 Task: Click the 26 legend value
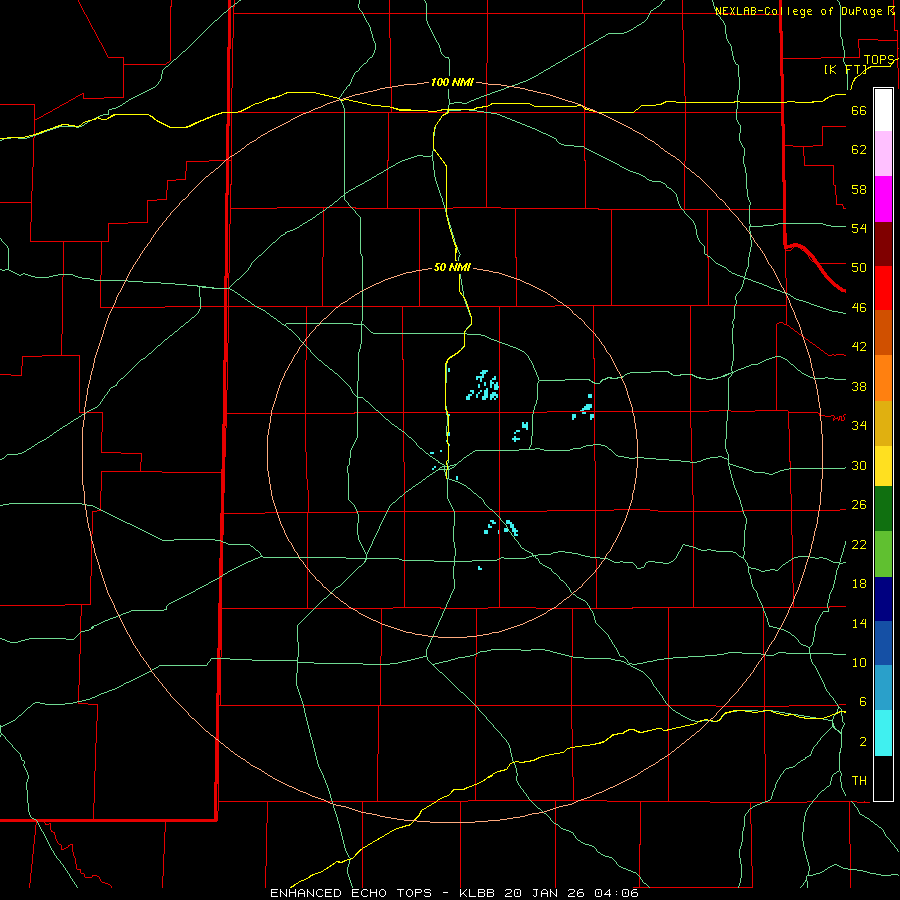859,505
